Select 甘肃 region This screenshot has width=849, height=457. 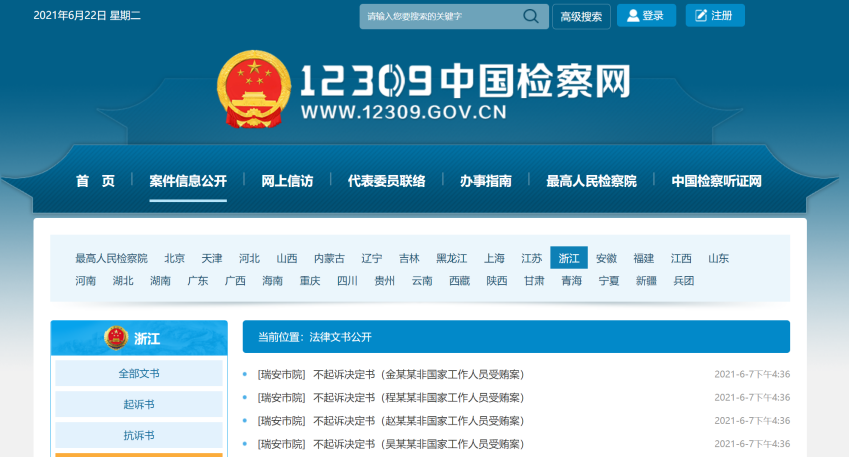(x=533, y=280)
